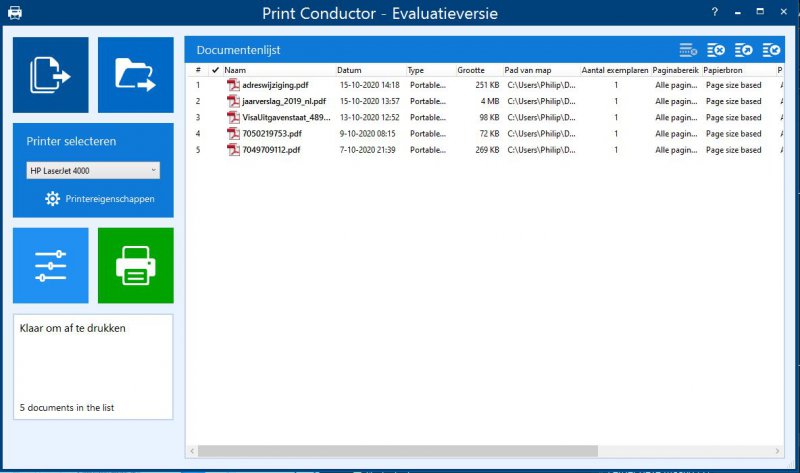Viewport: 800px width, 473px height.
Task: Click the size cell 72 KB
Action: pos(489,134)
